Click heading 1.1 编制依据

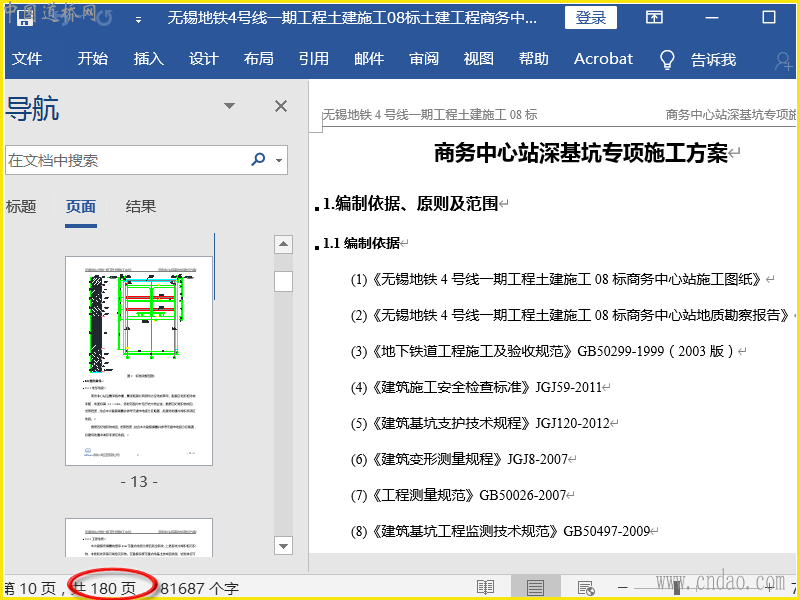[361, 243]
